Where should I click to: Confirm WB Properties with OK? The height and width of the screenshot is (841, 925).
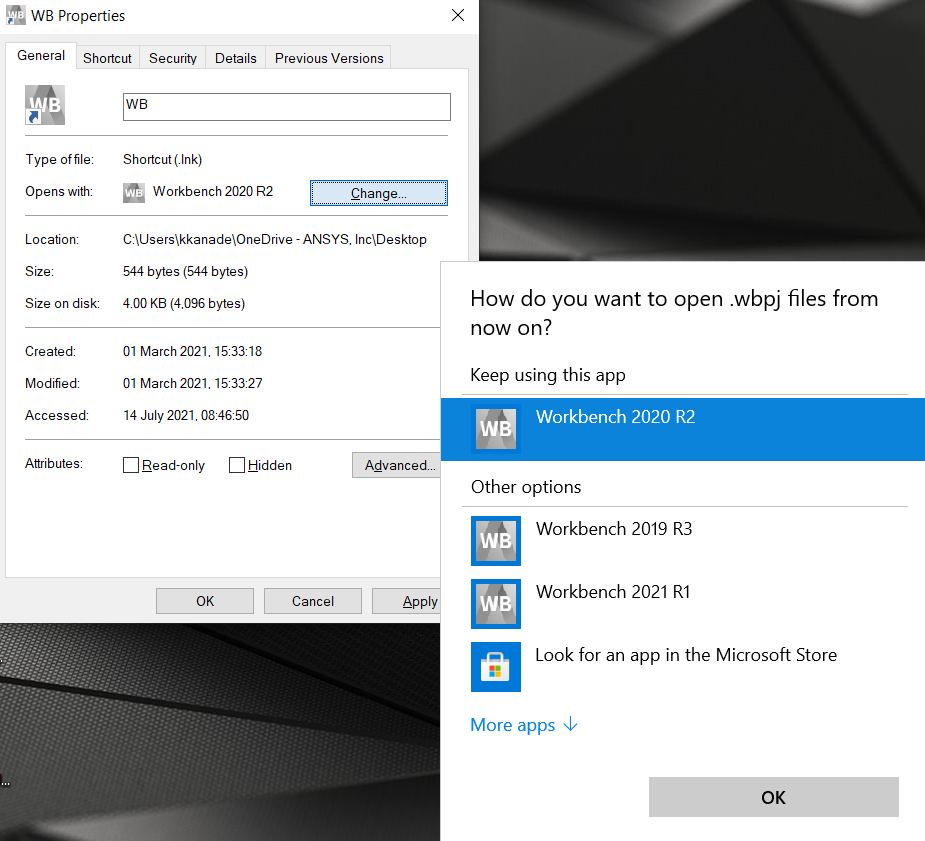(x=205, y=601)
